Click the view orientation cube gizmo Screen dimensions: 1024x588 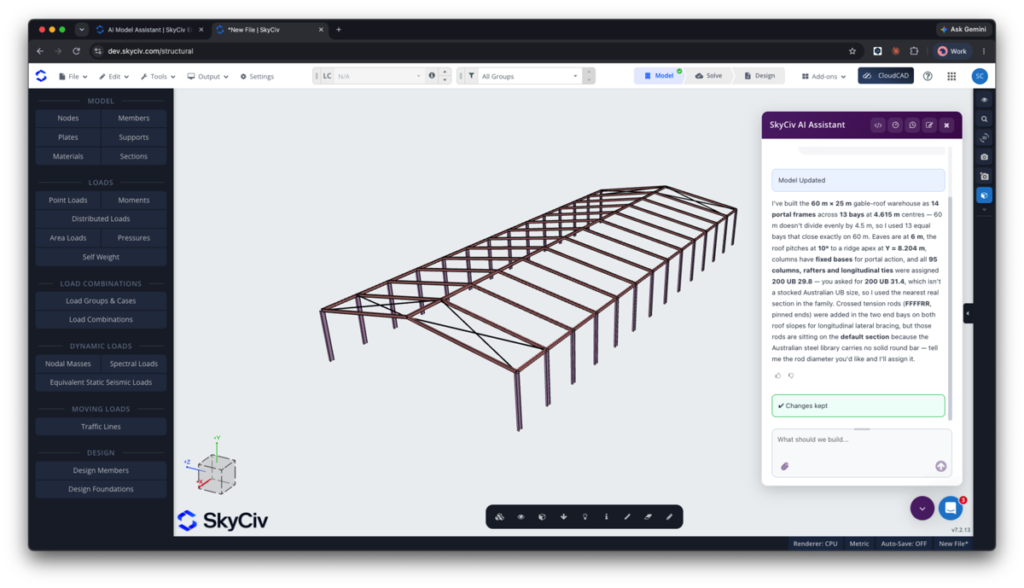216,473
